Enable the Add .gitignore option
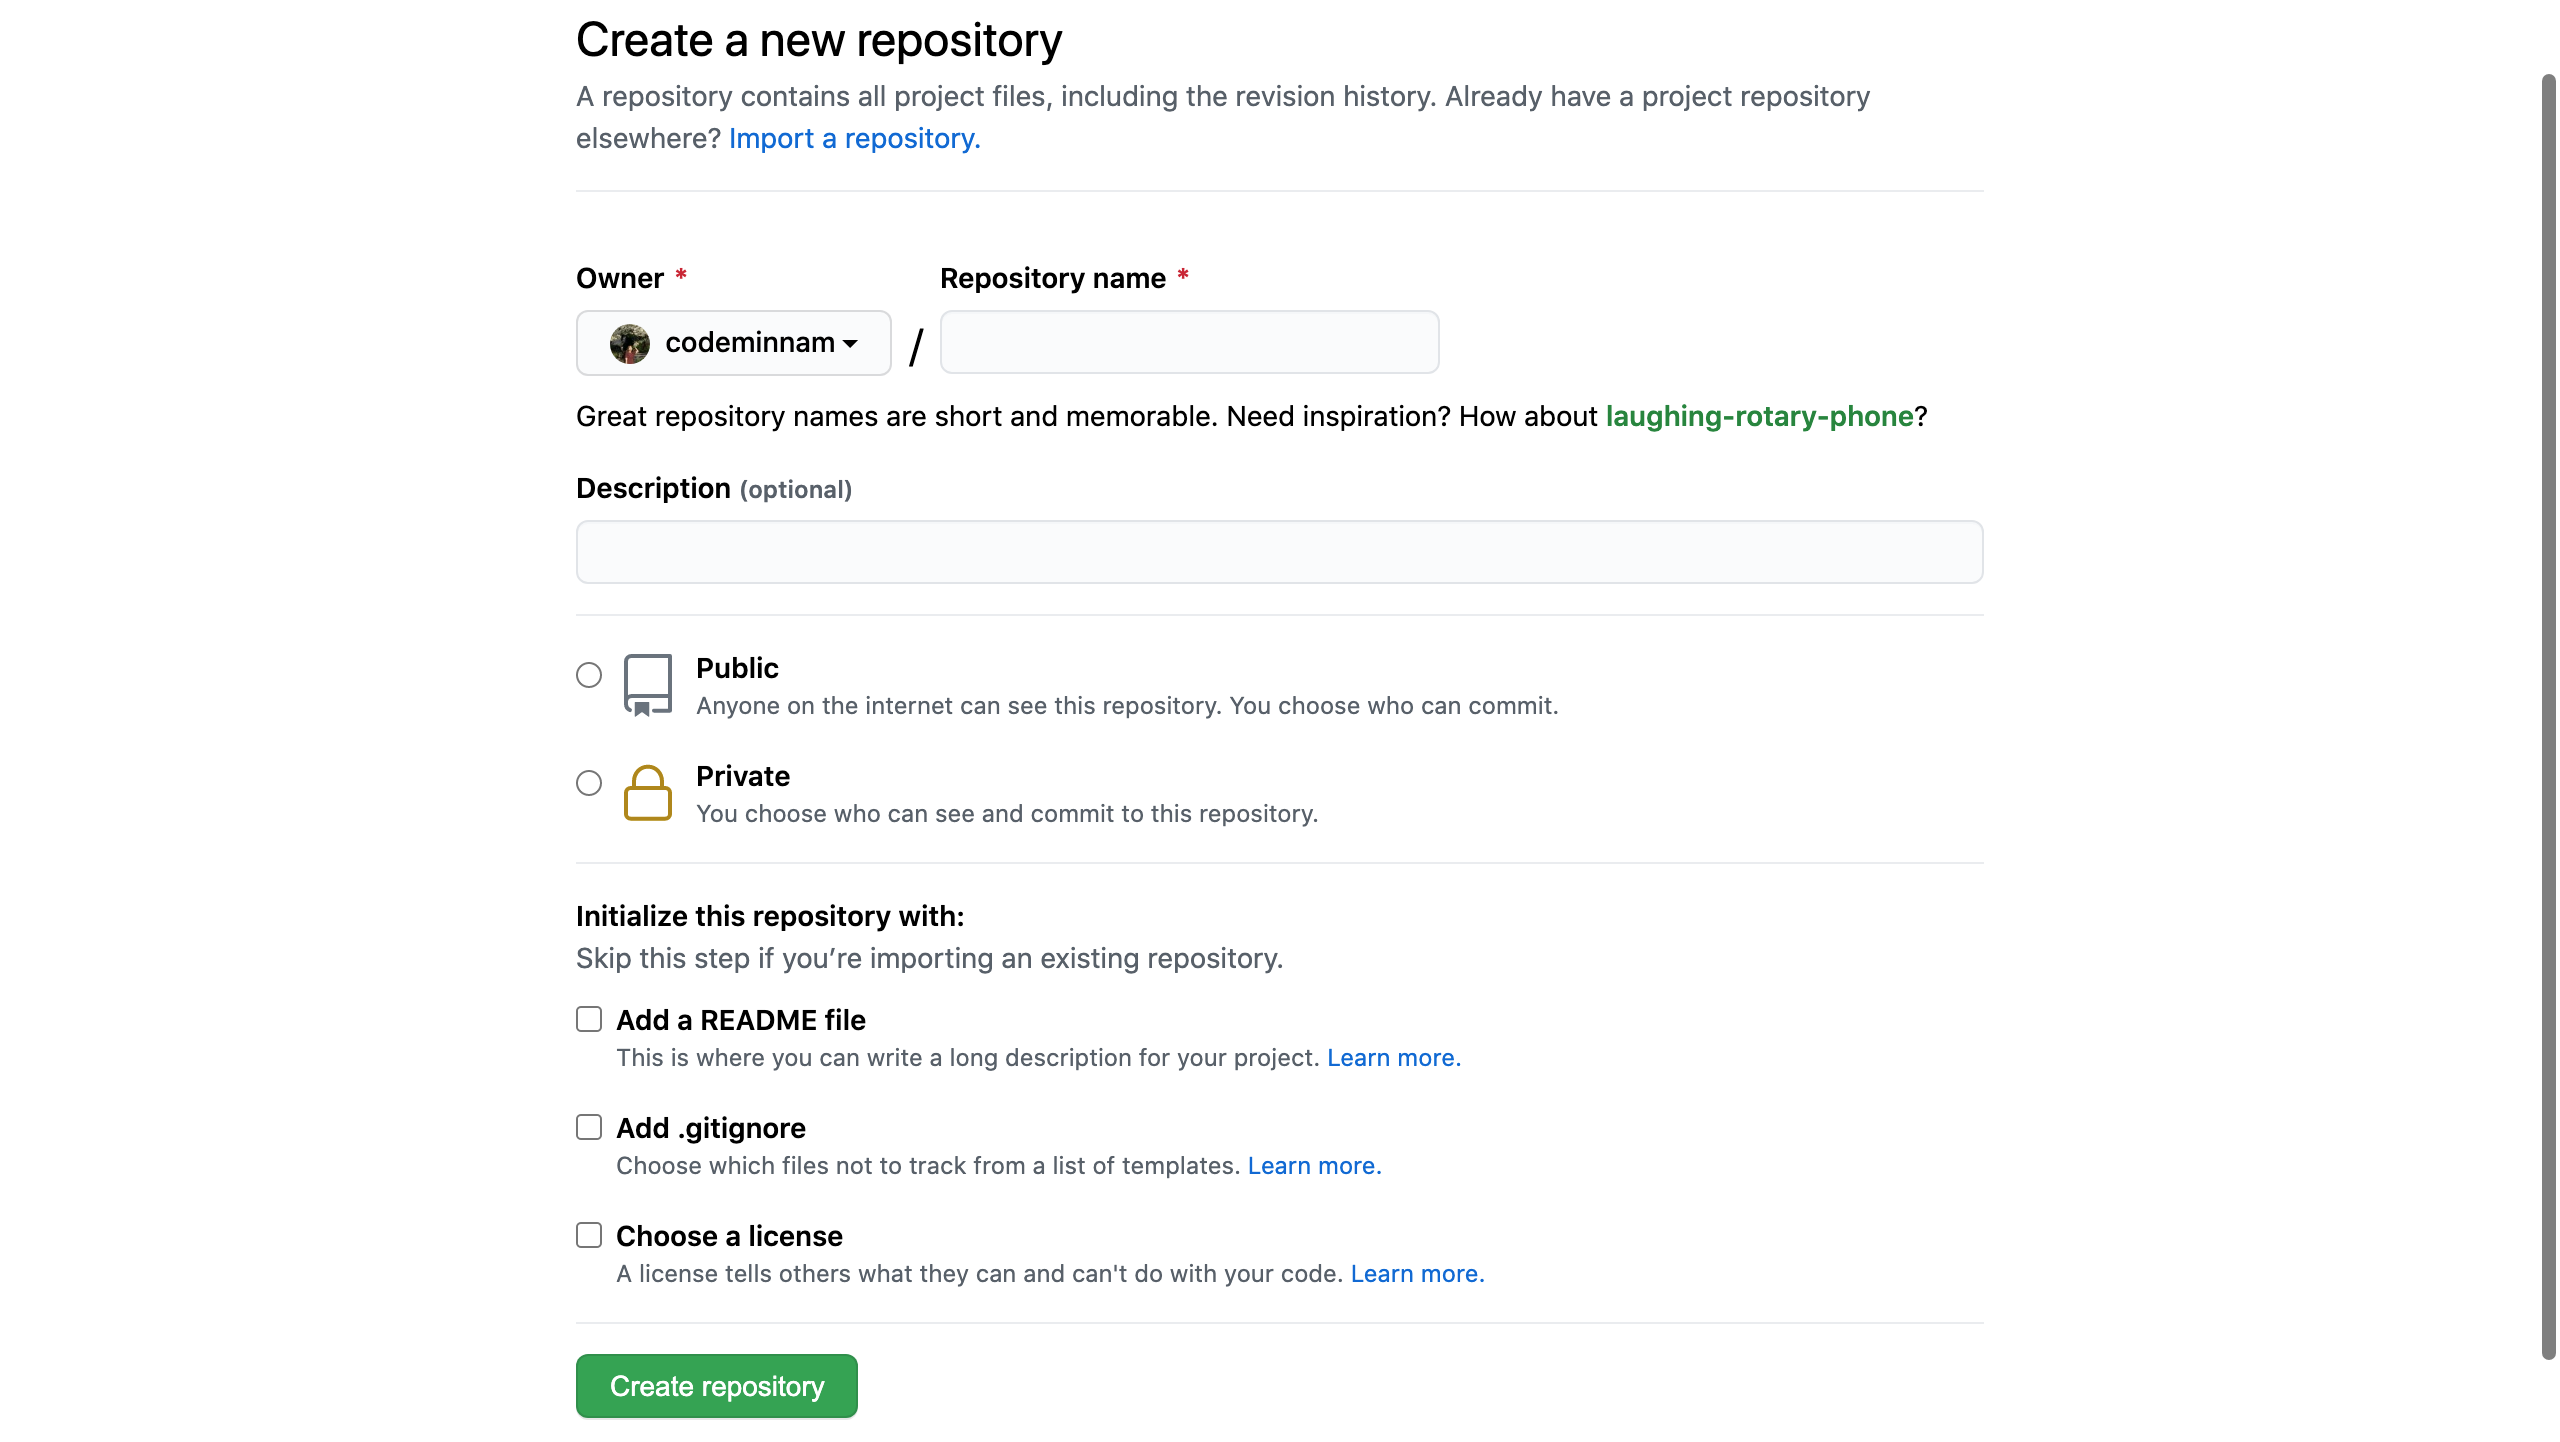This screenshot has height=1442, width=2560. [588, 1127]
